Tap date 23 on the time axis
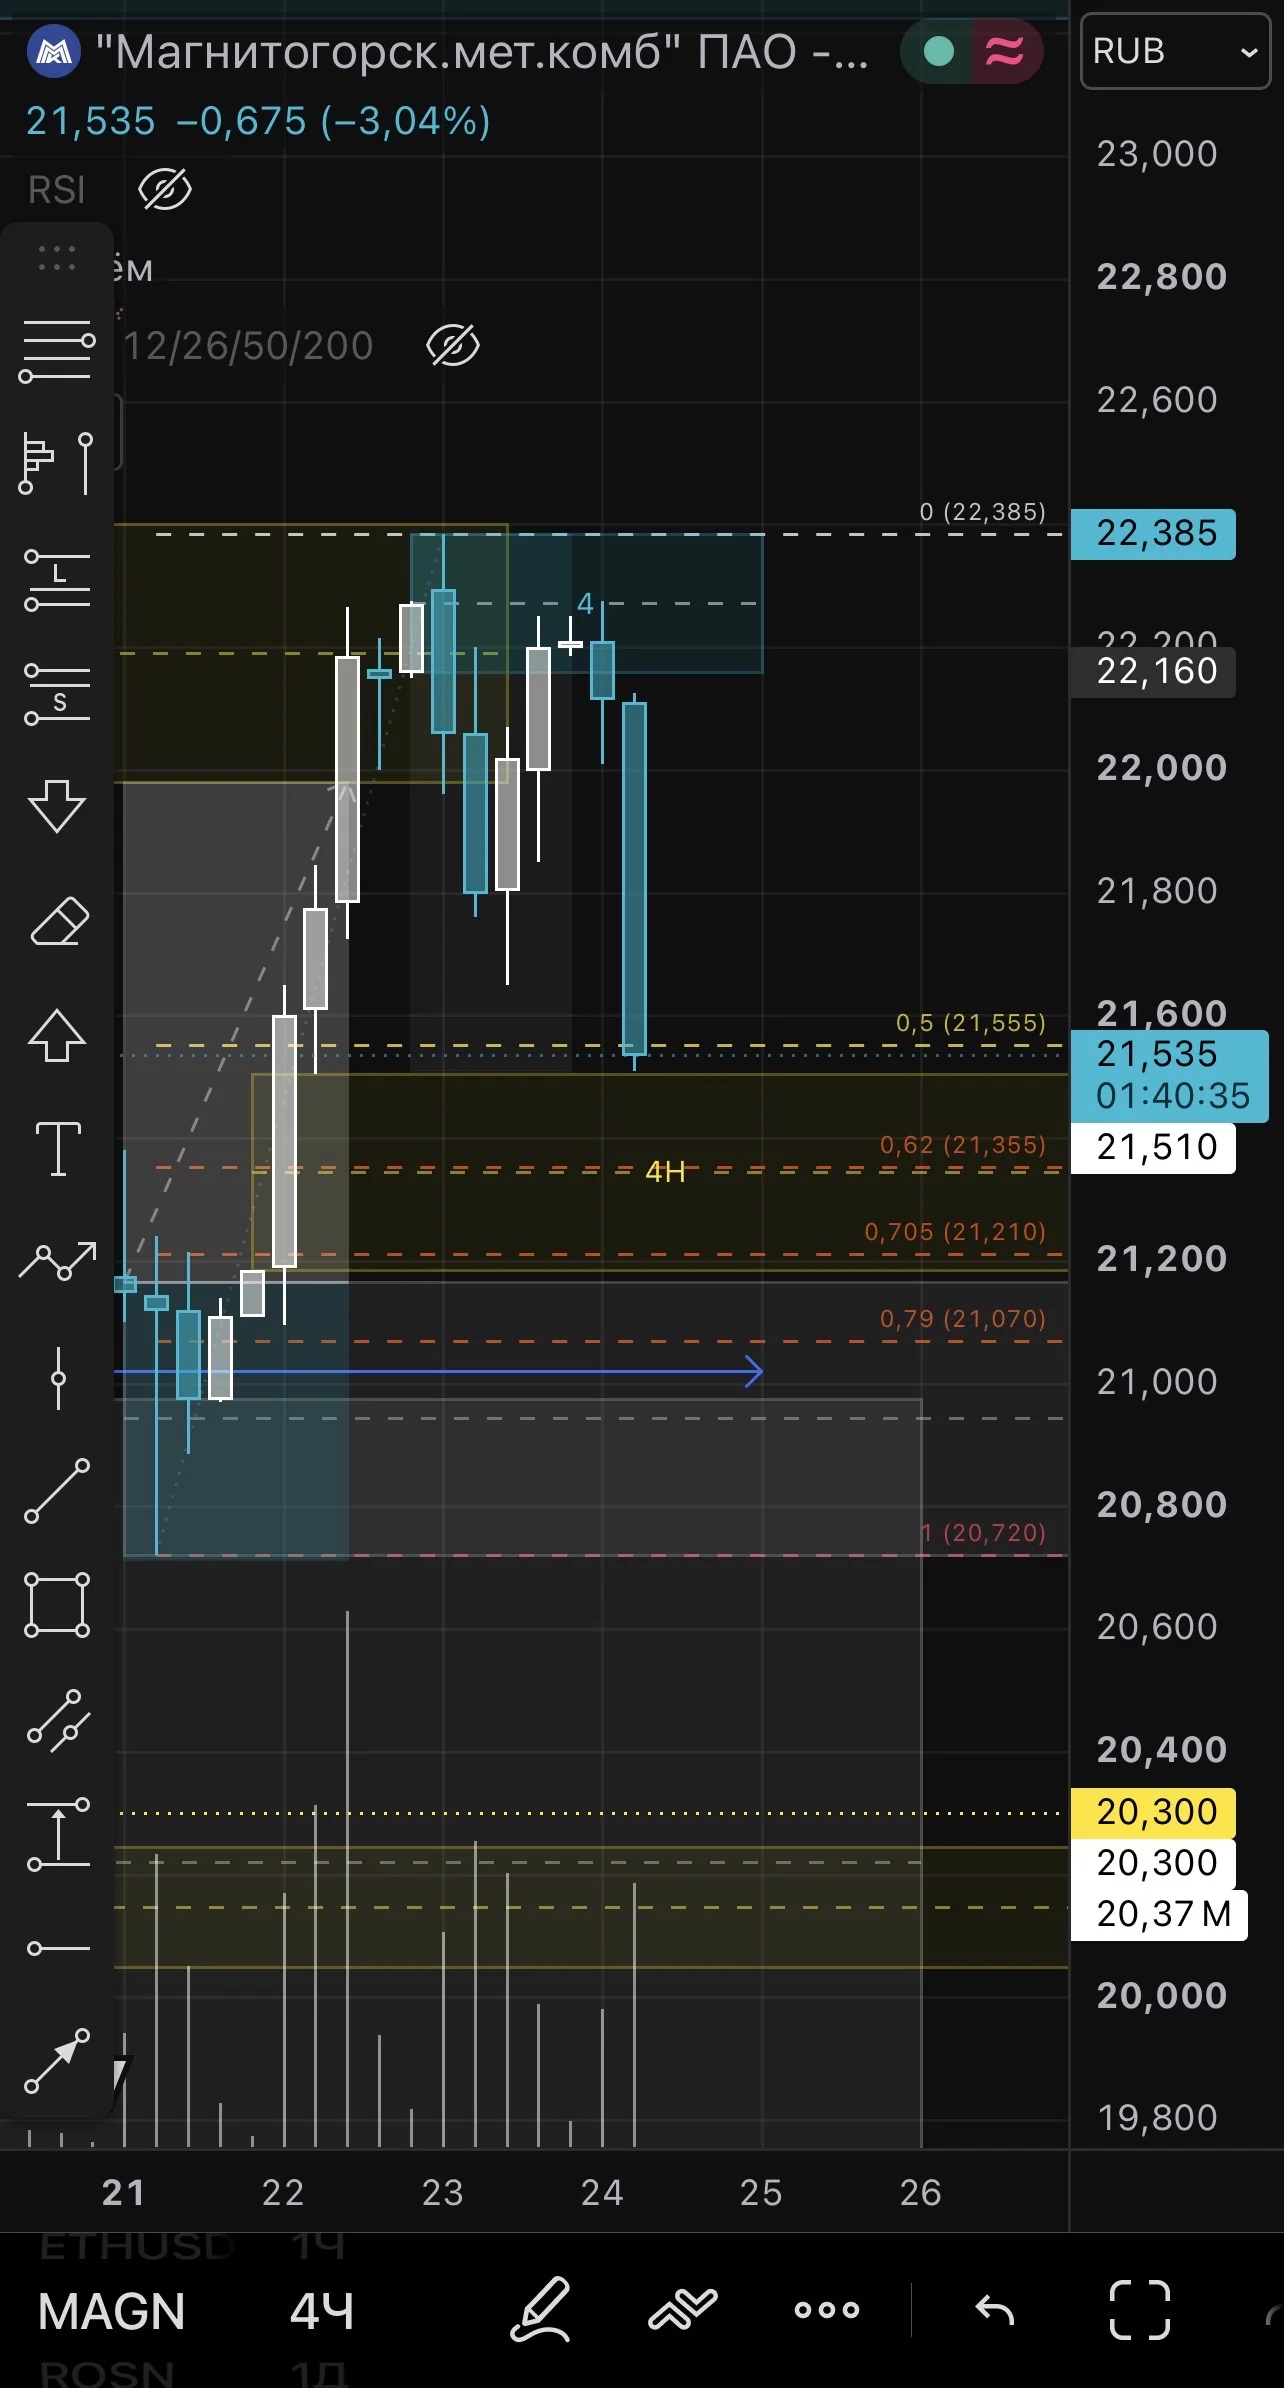Screen dimensions: 1284x2388 pos(443,2192)
